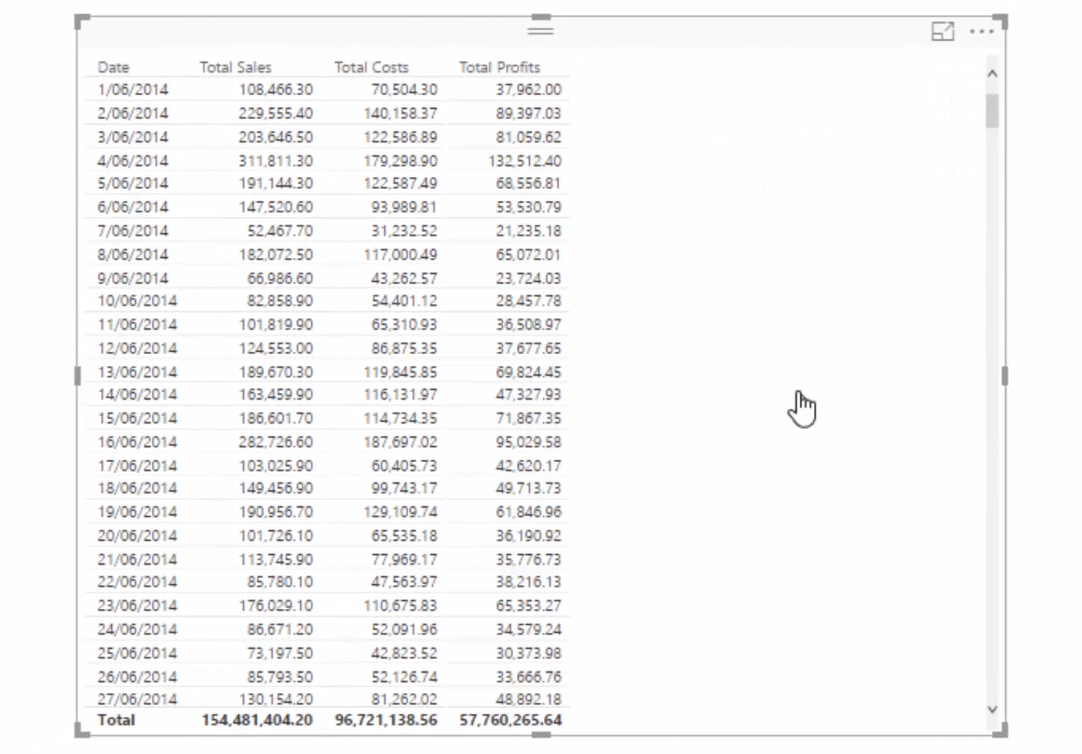This screenshot has height=754, width=1082.
Task: Click sales value 108,466.30
Action: click(x=276, y=90)
